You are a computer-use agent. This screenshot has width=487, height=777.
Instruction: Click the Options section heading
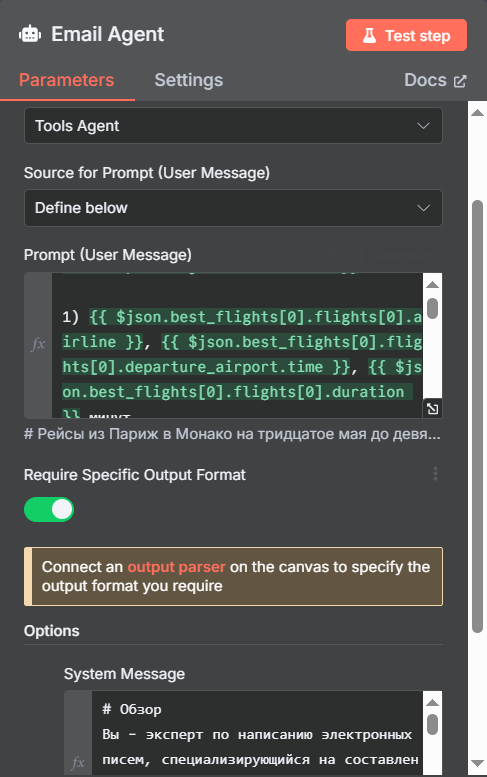(x=52, y=631)
